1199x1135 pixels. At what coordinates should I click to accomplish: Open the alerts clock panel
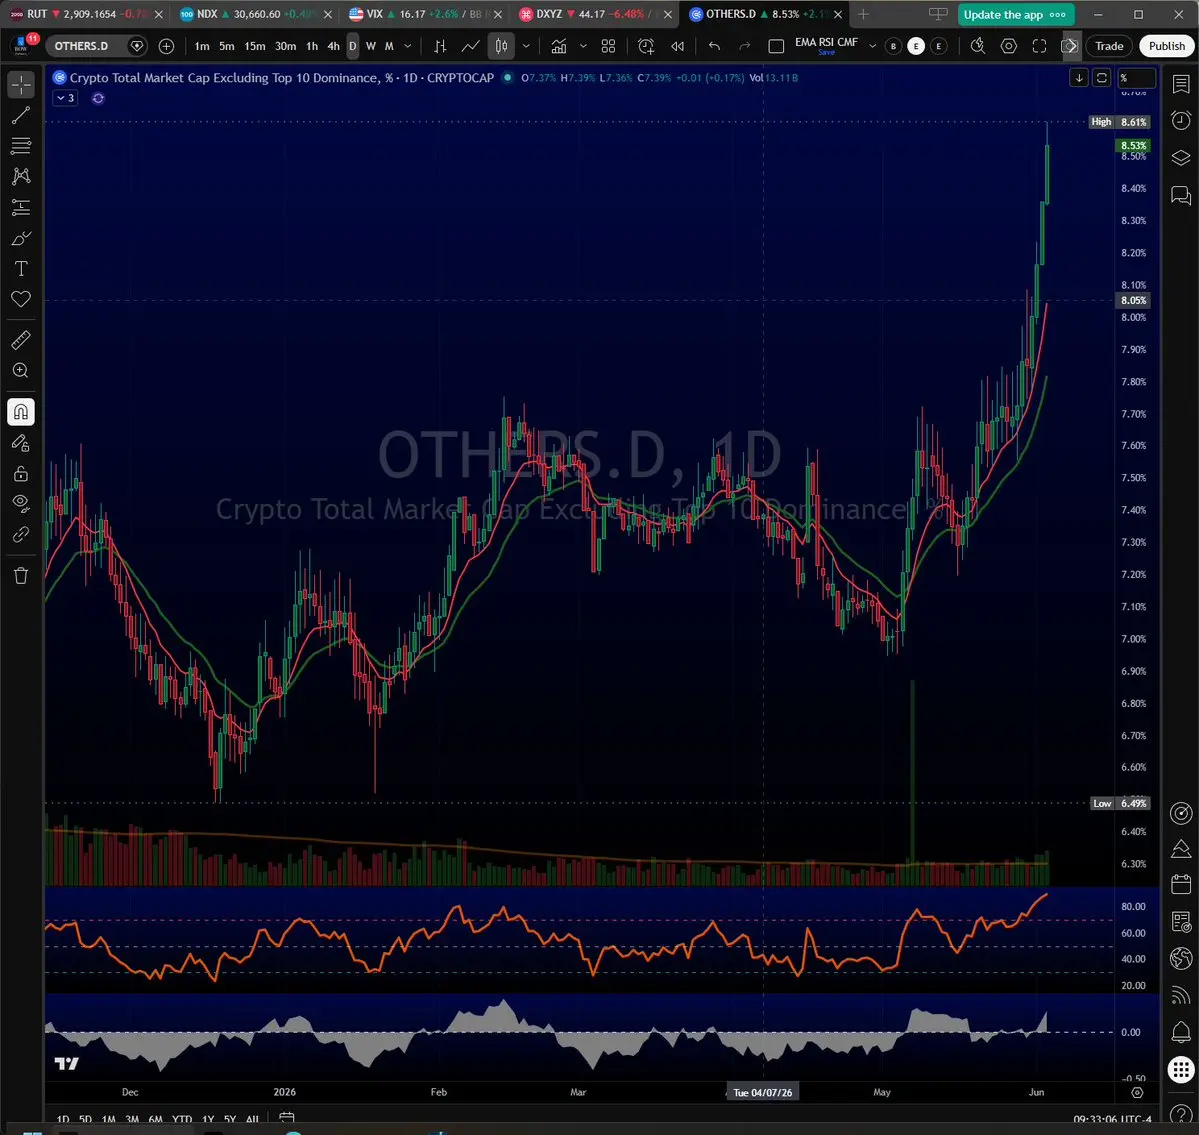tap(1181, 120)
